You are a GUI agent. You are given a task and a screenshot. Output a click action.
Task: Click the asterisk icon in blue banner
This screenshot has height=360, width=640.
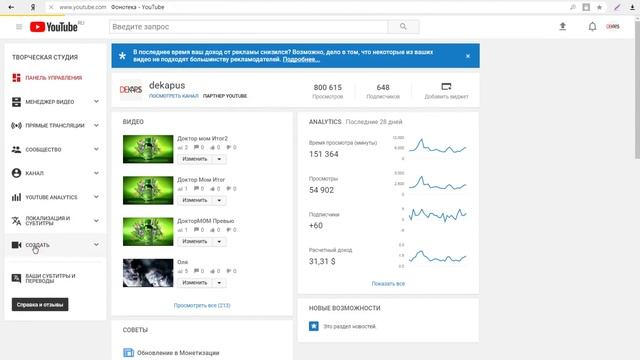pyautogui.click(x=122, y=56)
